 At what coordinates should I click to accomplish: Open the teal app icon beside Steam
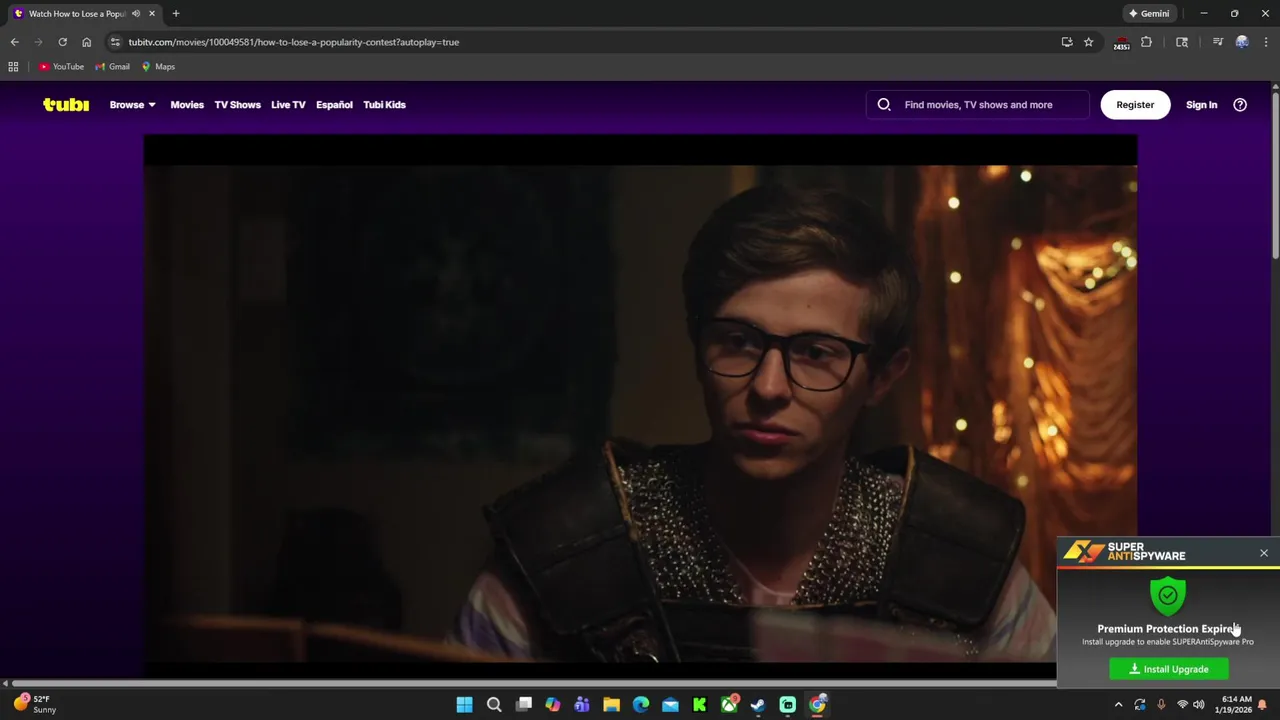(x=788, y=705)
